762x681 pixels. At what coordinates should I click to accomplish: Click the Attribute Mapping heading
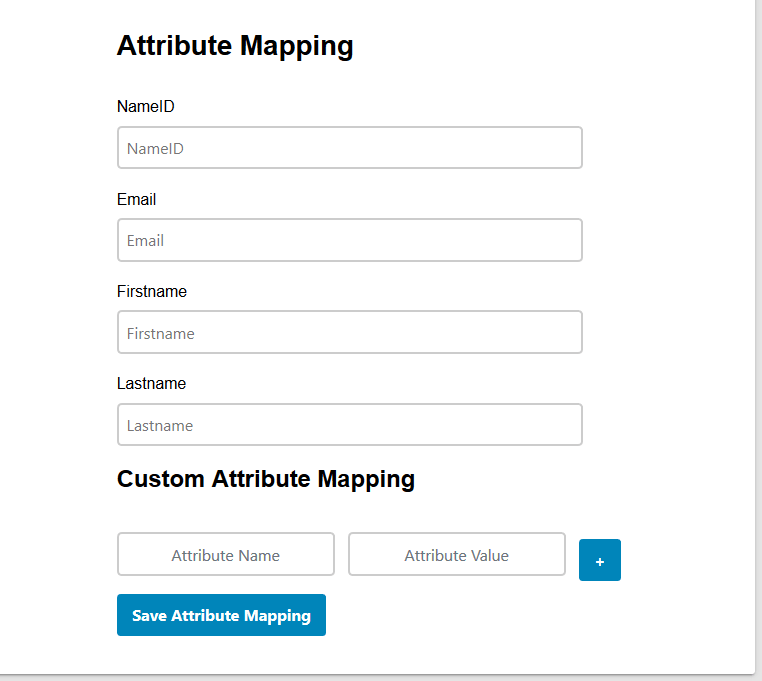click(x=235, y=46)
